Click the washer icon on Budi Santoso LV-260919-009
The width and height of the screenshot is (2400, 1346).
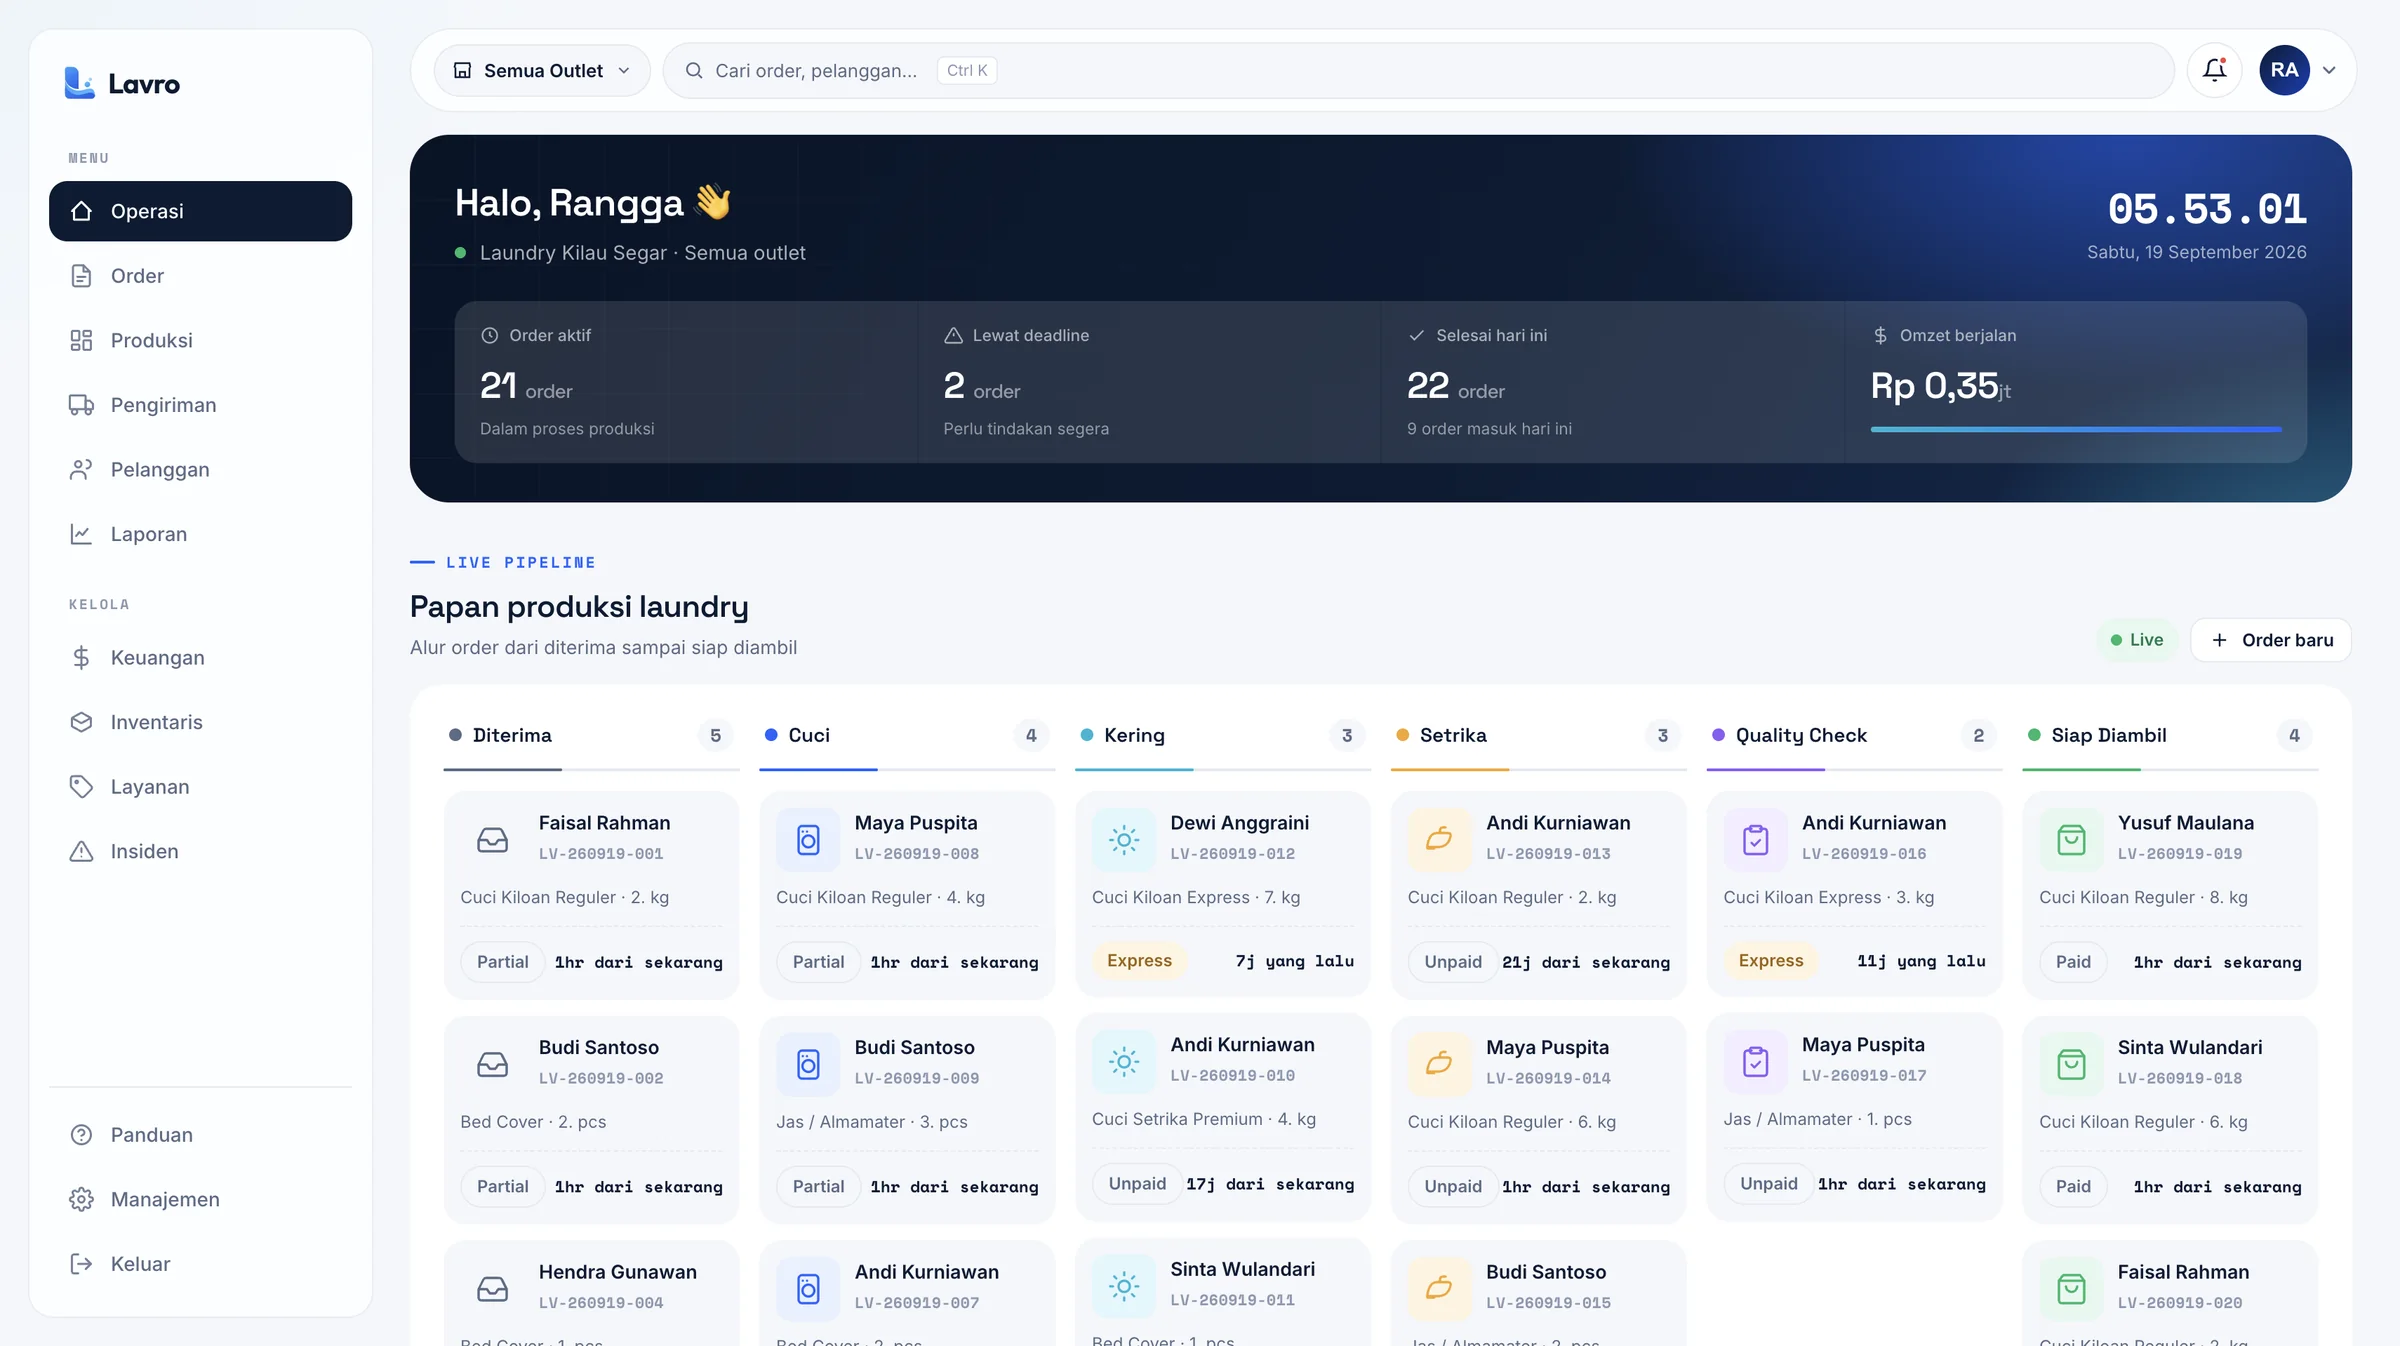coord(808,1064)
